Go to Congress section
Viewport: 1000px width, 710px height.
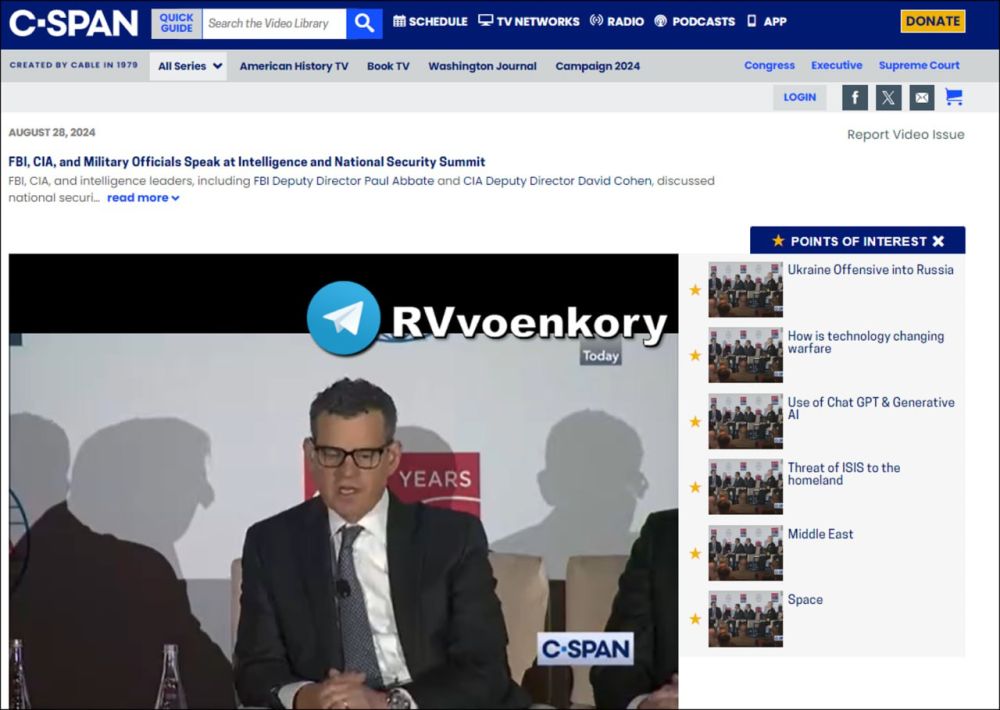pyautogui.click(x=769, y=65)
